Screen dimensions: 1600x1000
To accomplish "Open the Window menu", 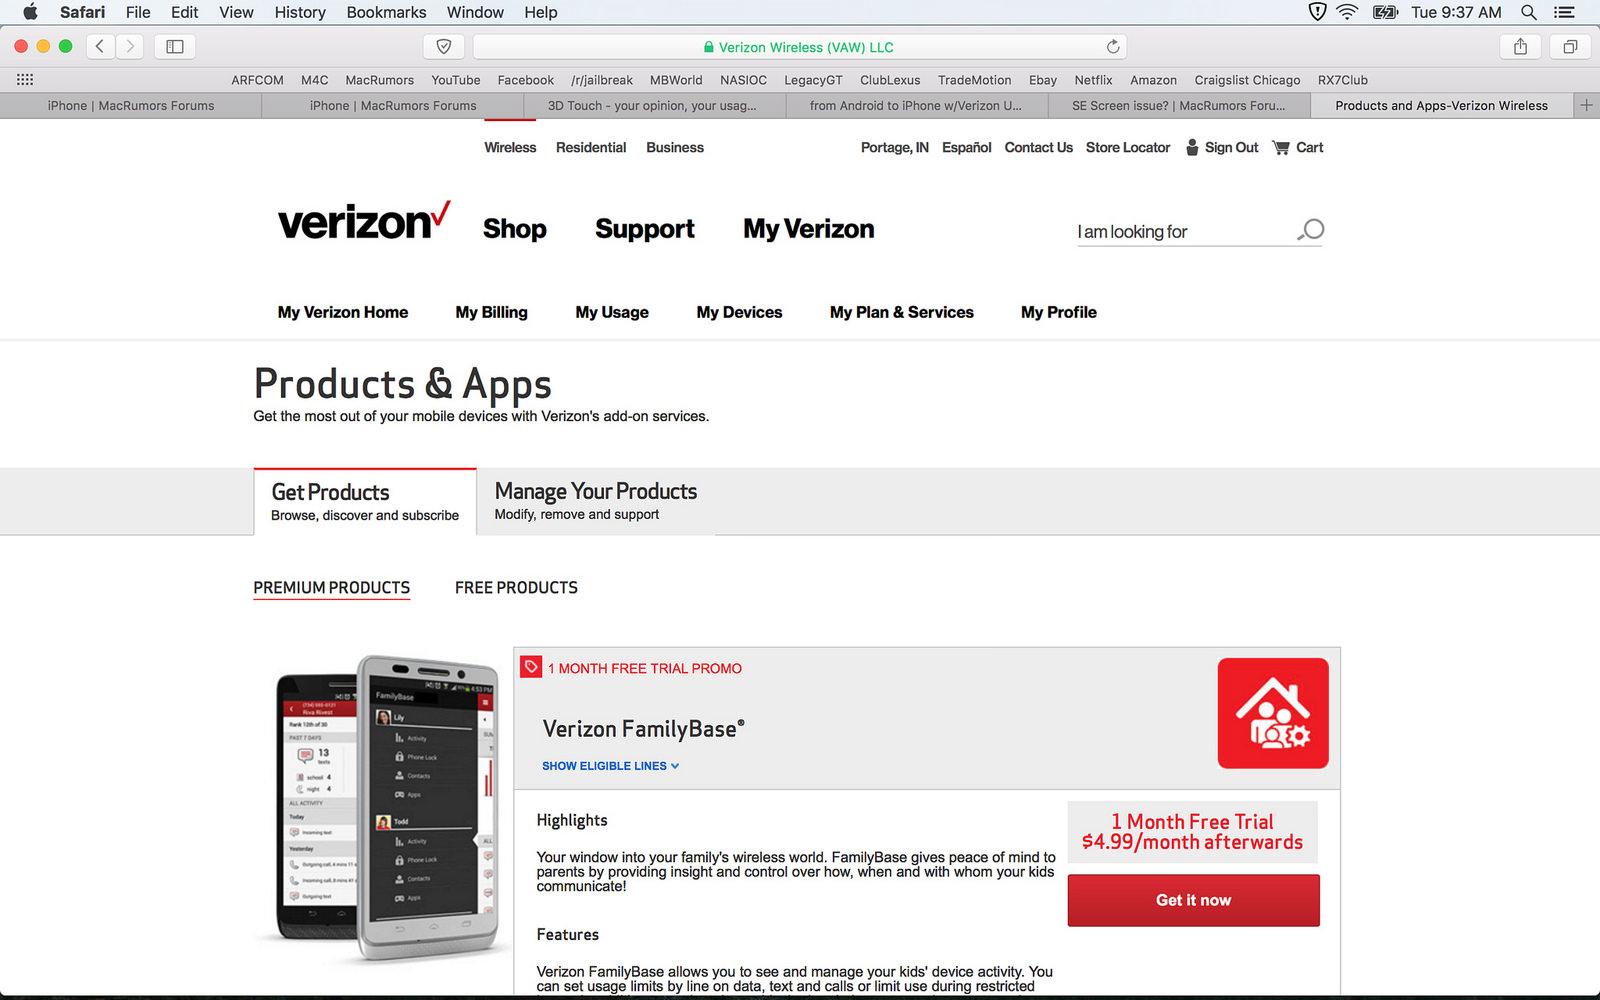I will [475, 12].
